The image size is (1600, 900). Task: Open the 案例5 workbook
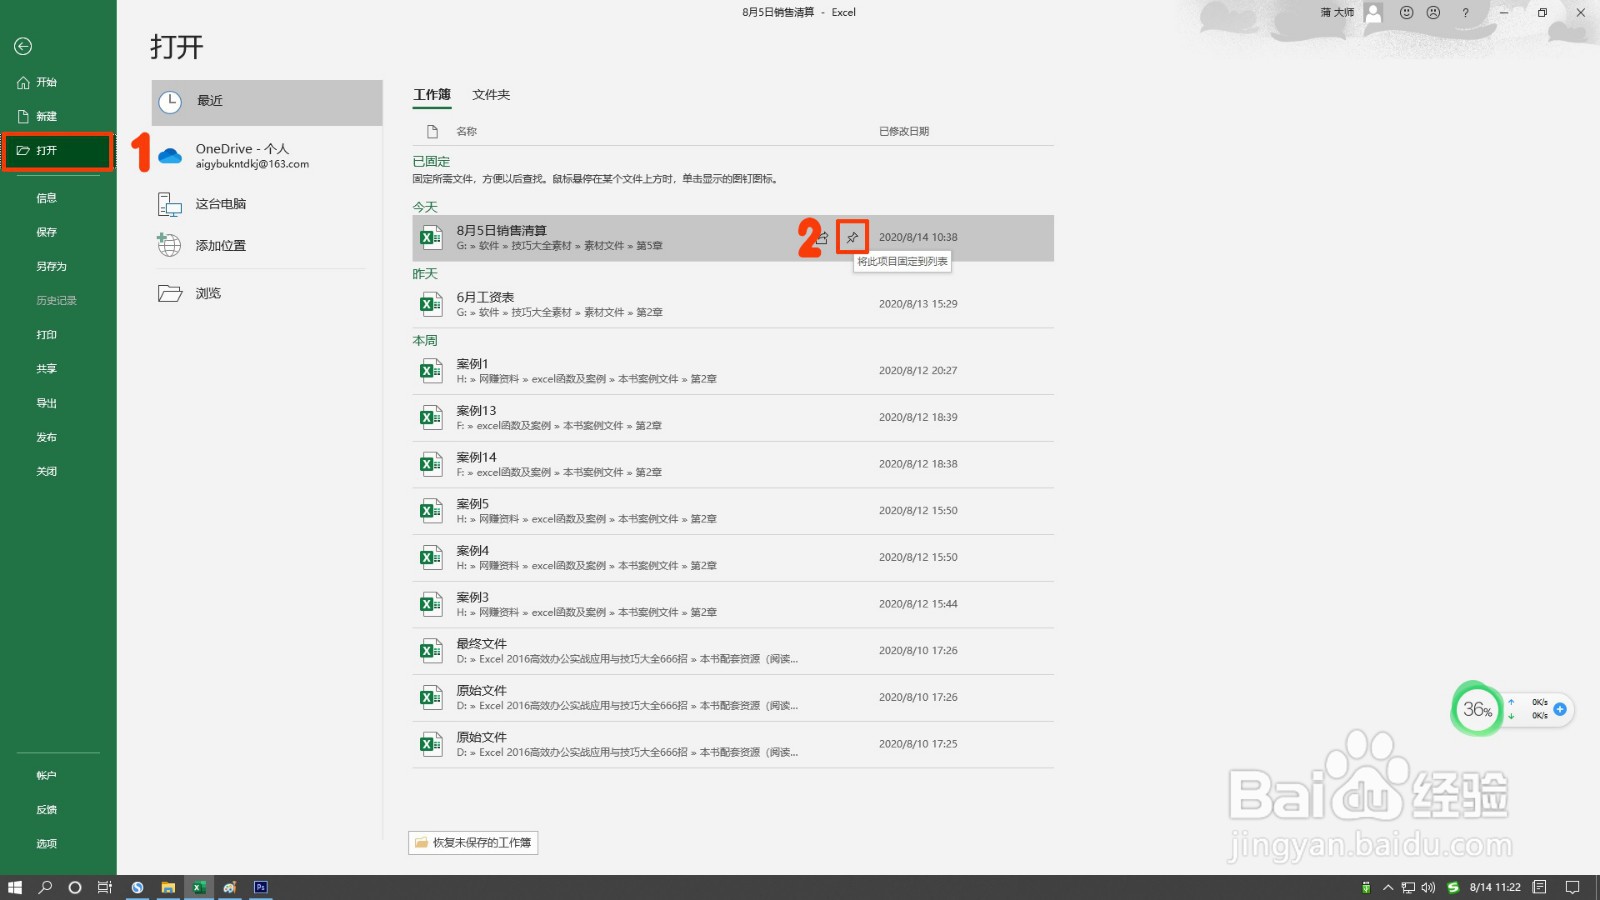(733, 511)
